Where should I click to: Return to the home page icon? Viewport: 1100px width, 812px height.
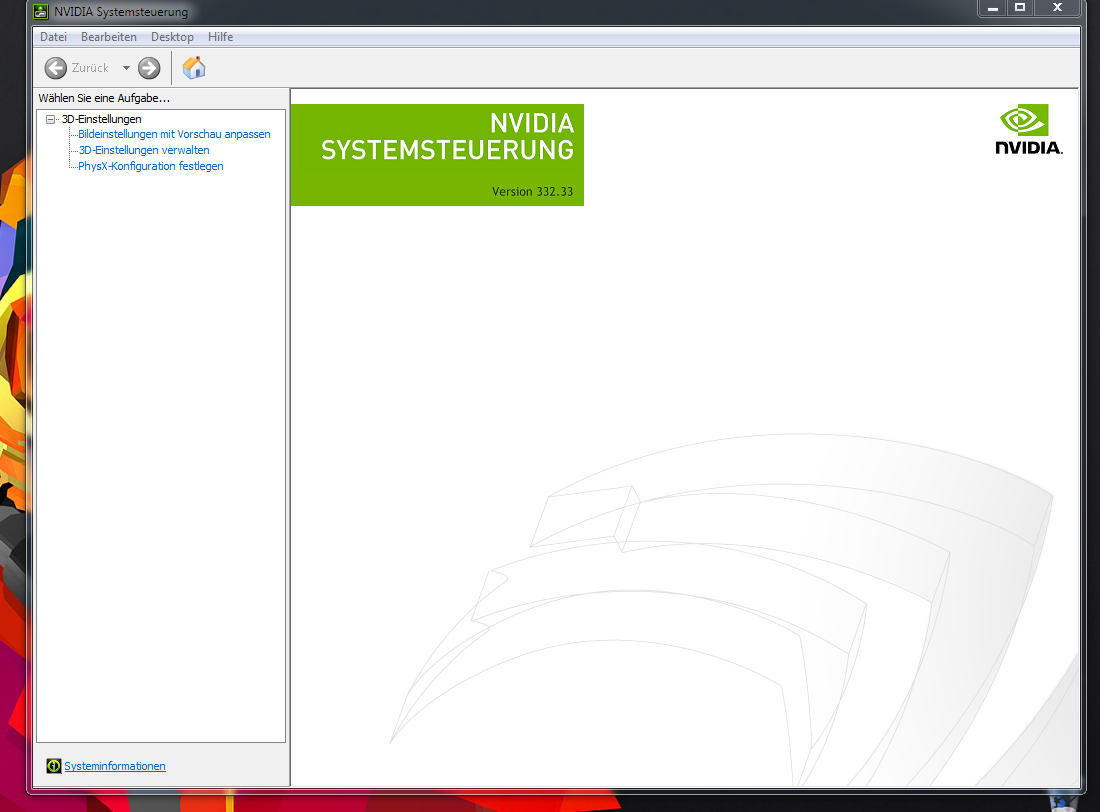tap(194, 67)
